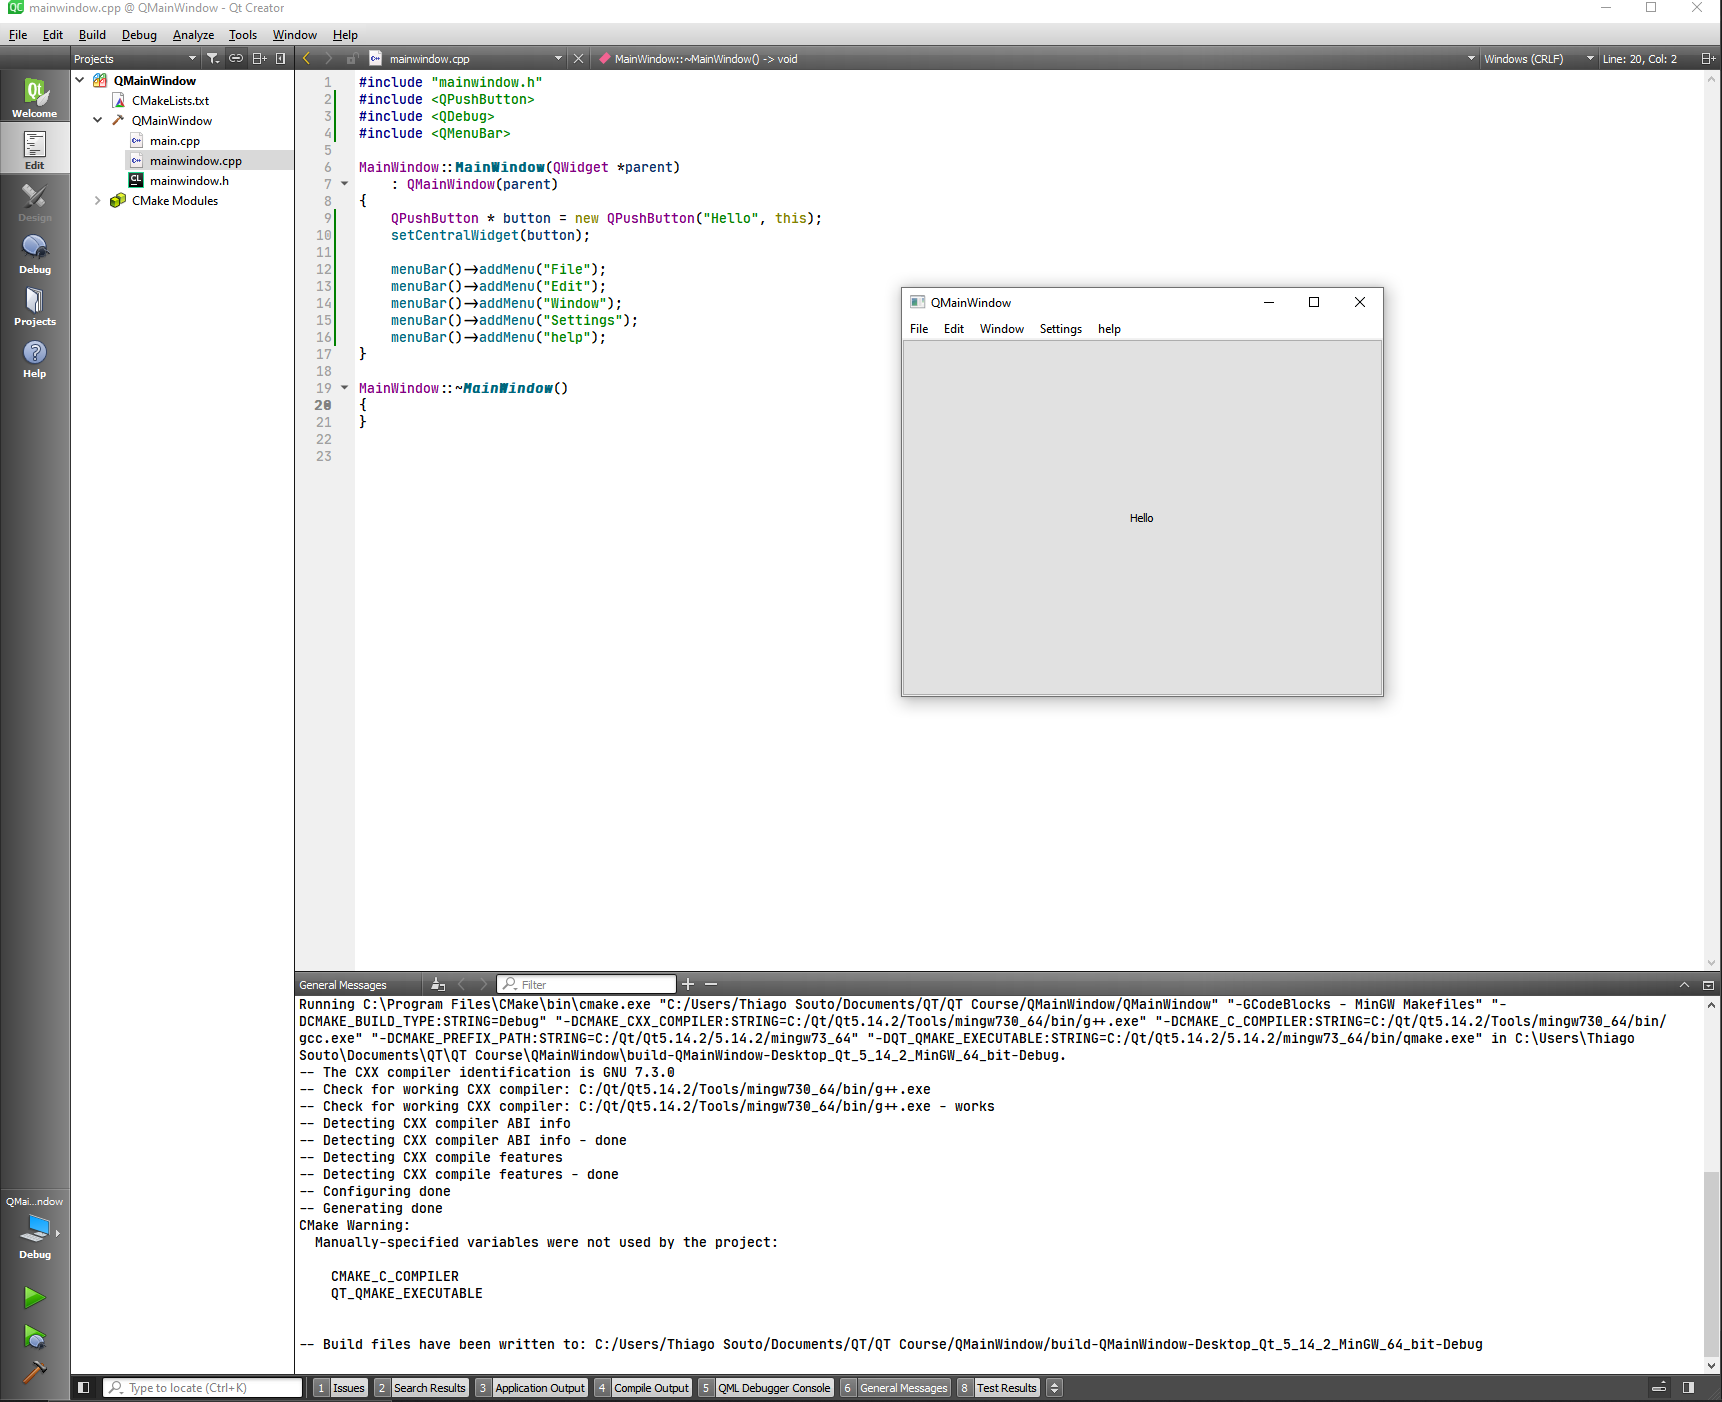Open the Debug menu
Image resolution: width=1722 pixels, height=1402 pixels.
tap(139, 35)
